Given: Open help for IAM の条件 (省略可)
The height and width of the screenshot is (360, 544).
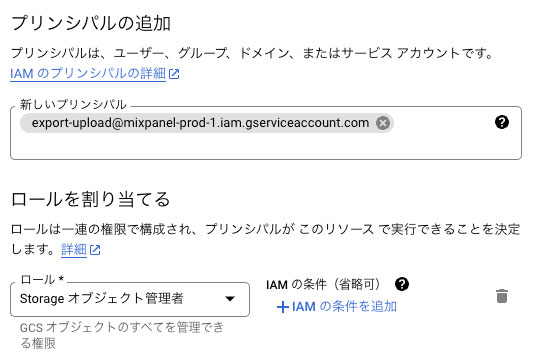Looking at the screenshot, I should point(402,284).
